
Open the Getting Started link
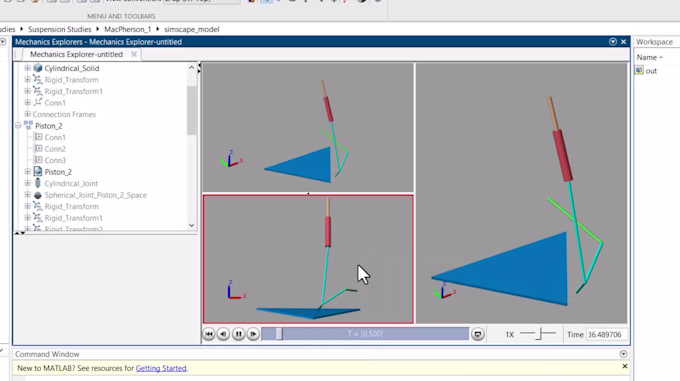tap(161, 368)
